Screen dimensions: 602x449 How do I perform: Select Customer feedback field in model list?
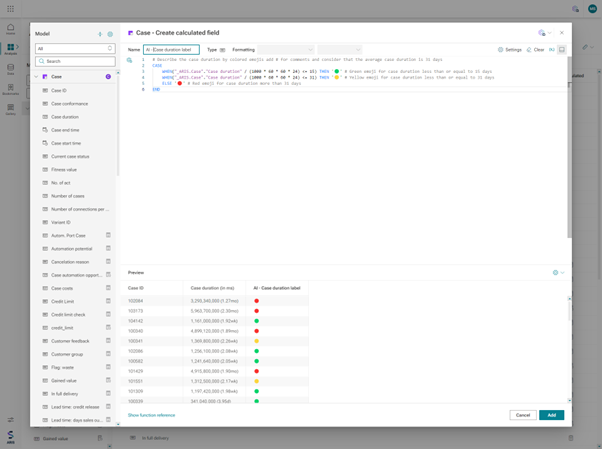coord(71,341)
